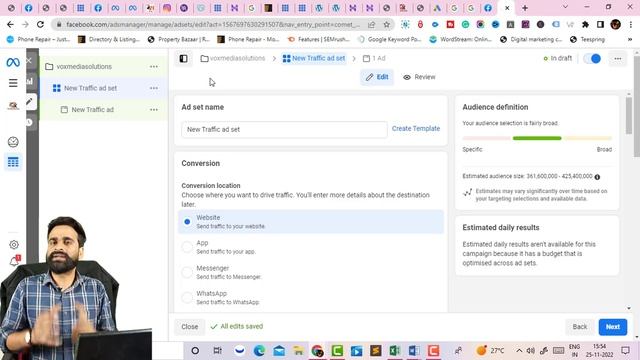The width and height of the screenshot is (640, 360).
Task: Open options for New Traffic ad
Action: pos(153,110)
